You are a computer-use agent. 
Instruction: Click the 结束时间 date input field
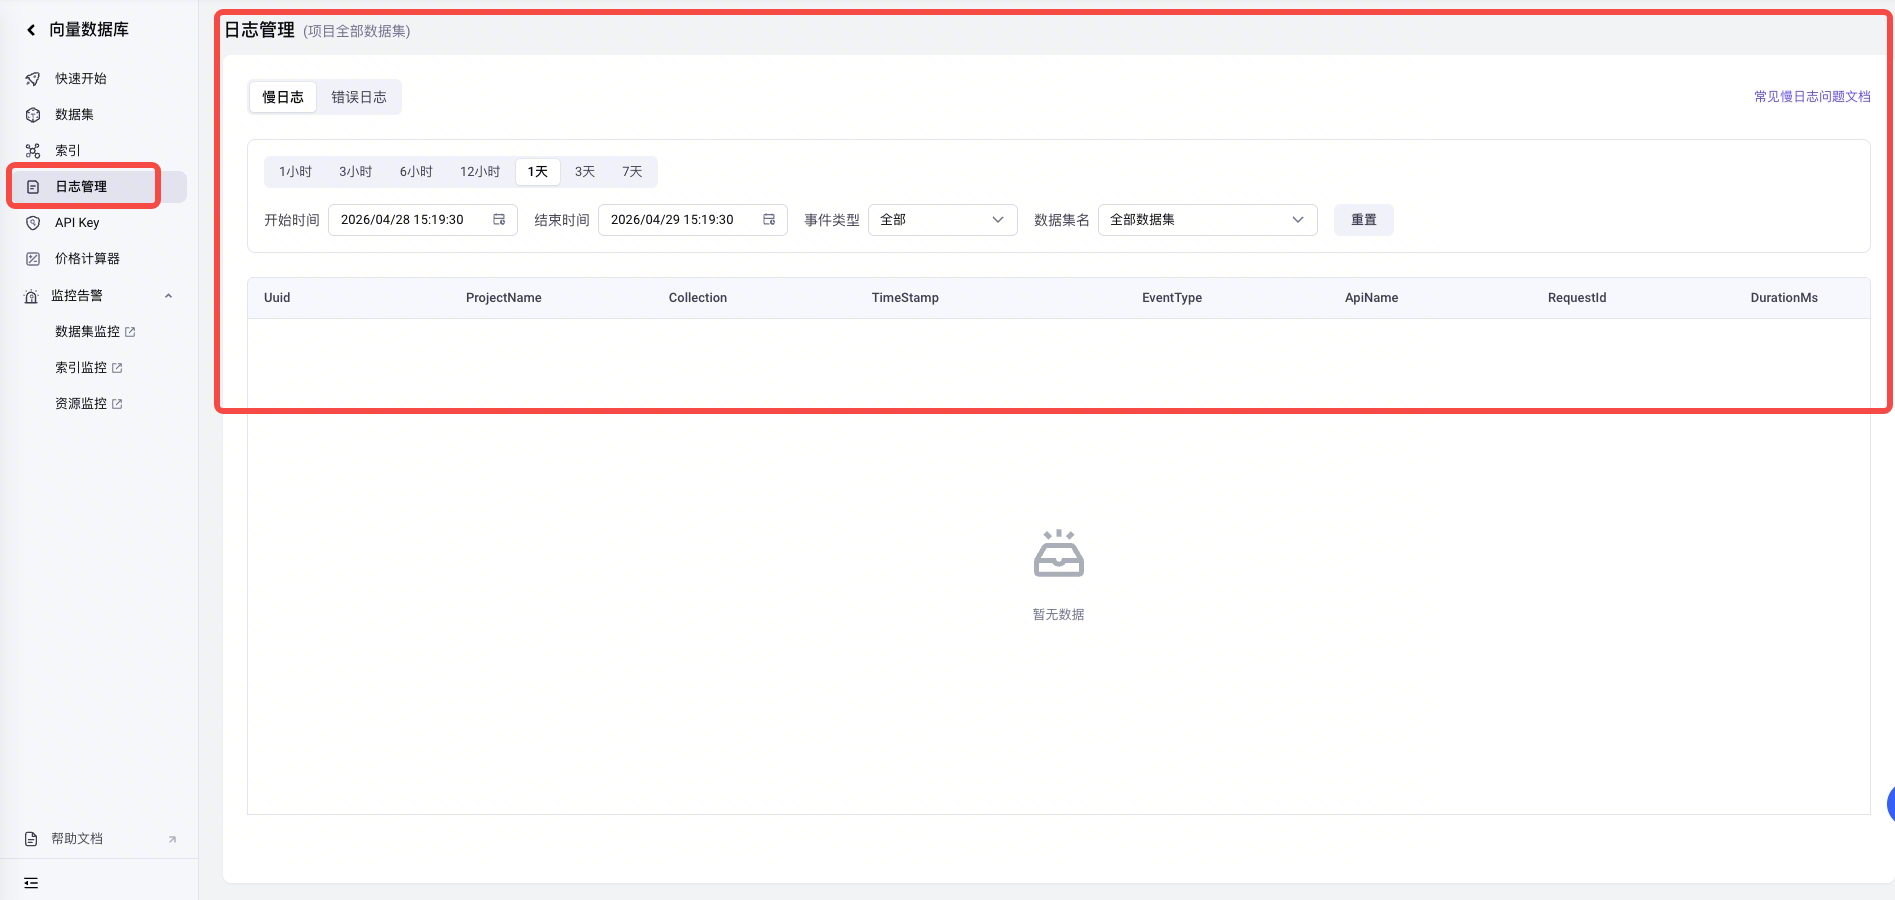point(692,220)
